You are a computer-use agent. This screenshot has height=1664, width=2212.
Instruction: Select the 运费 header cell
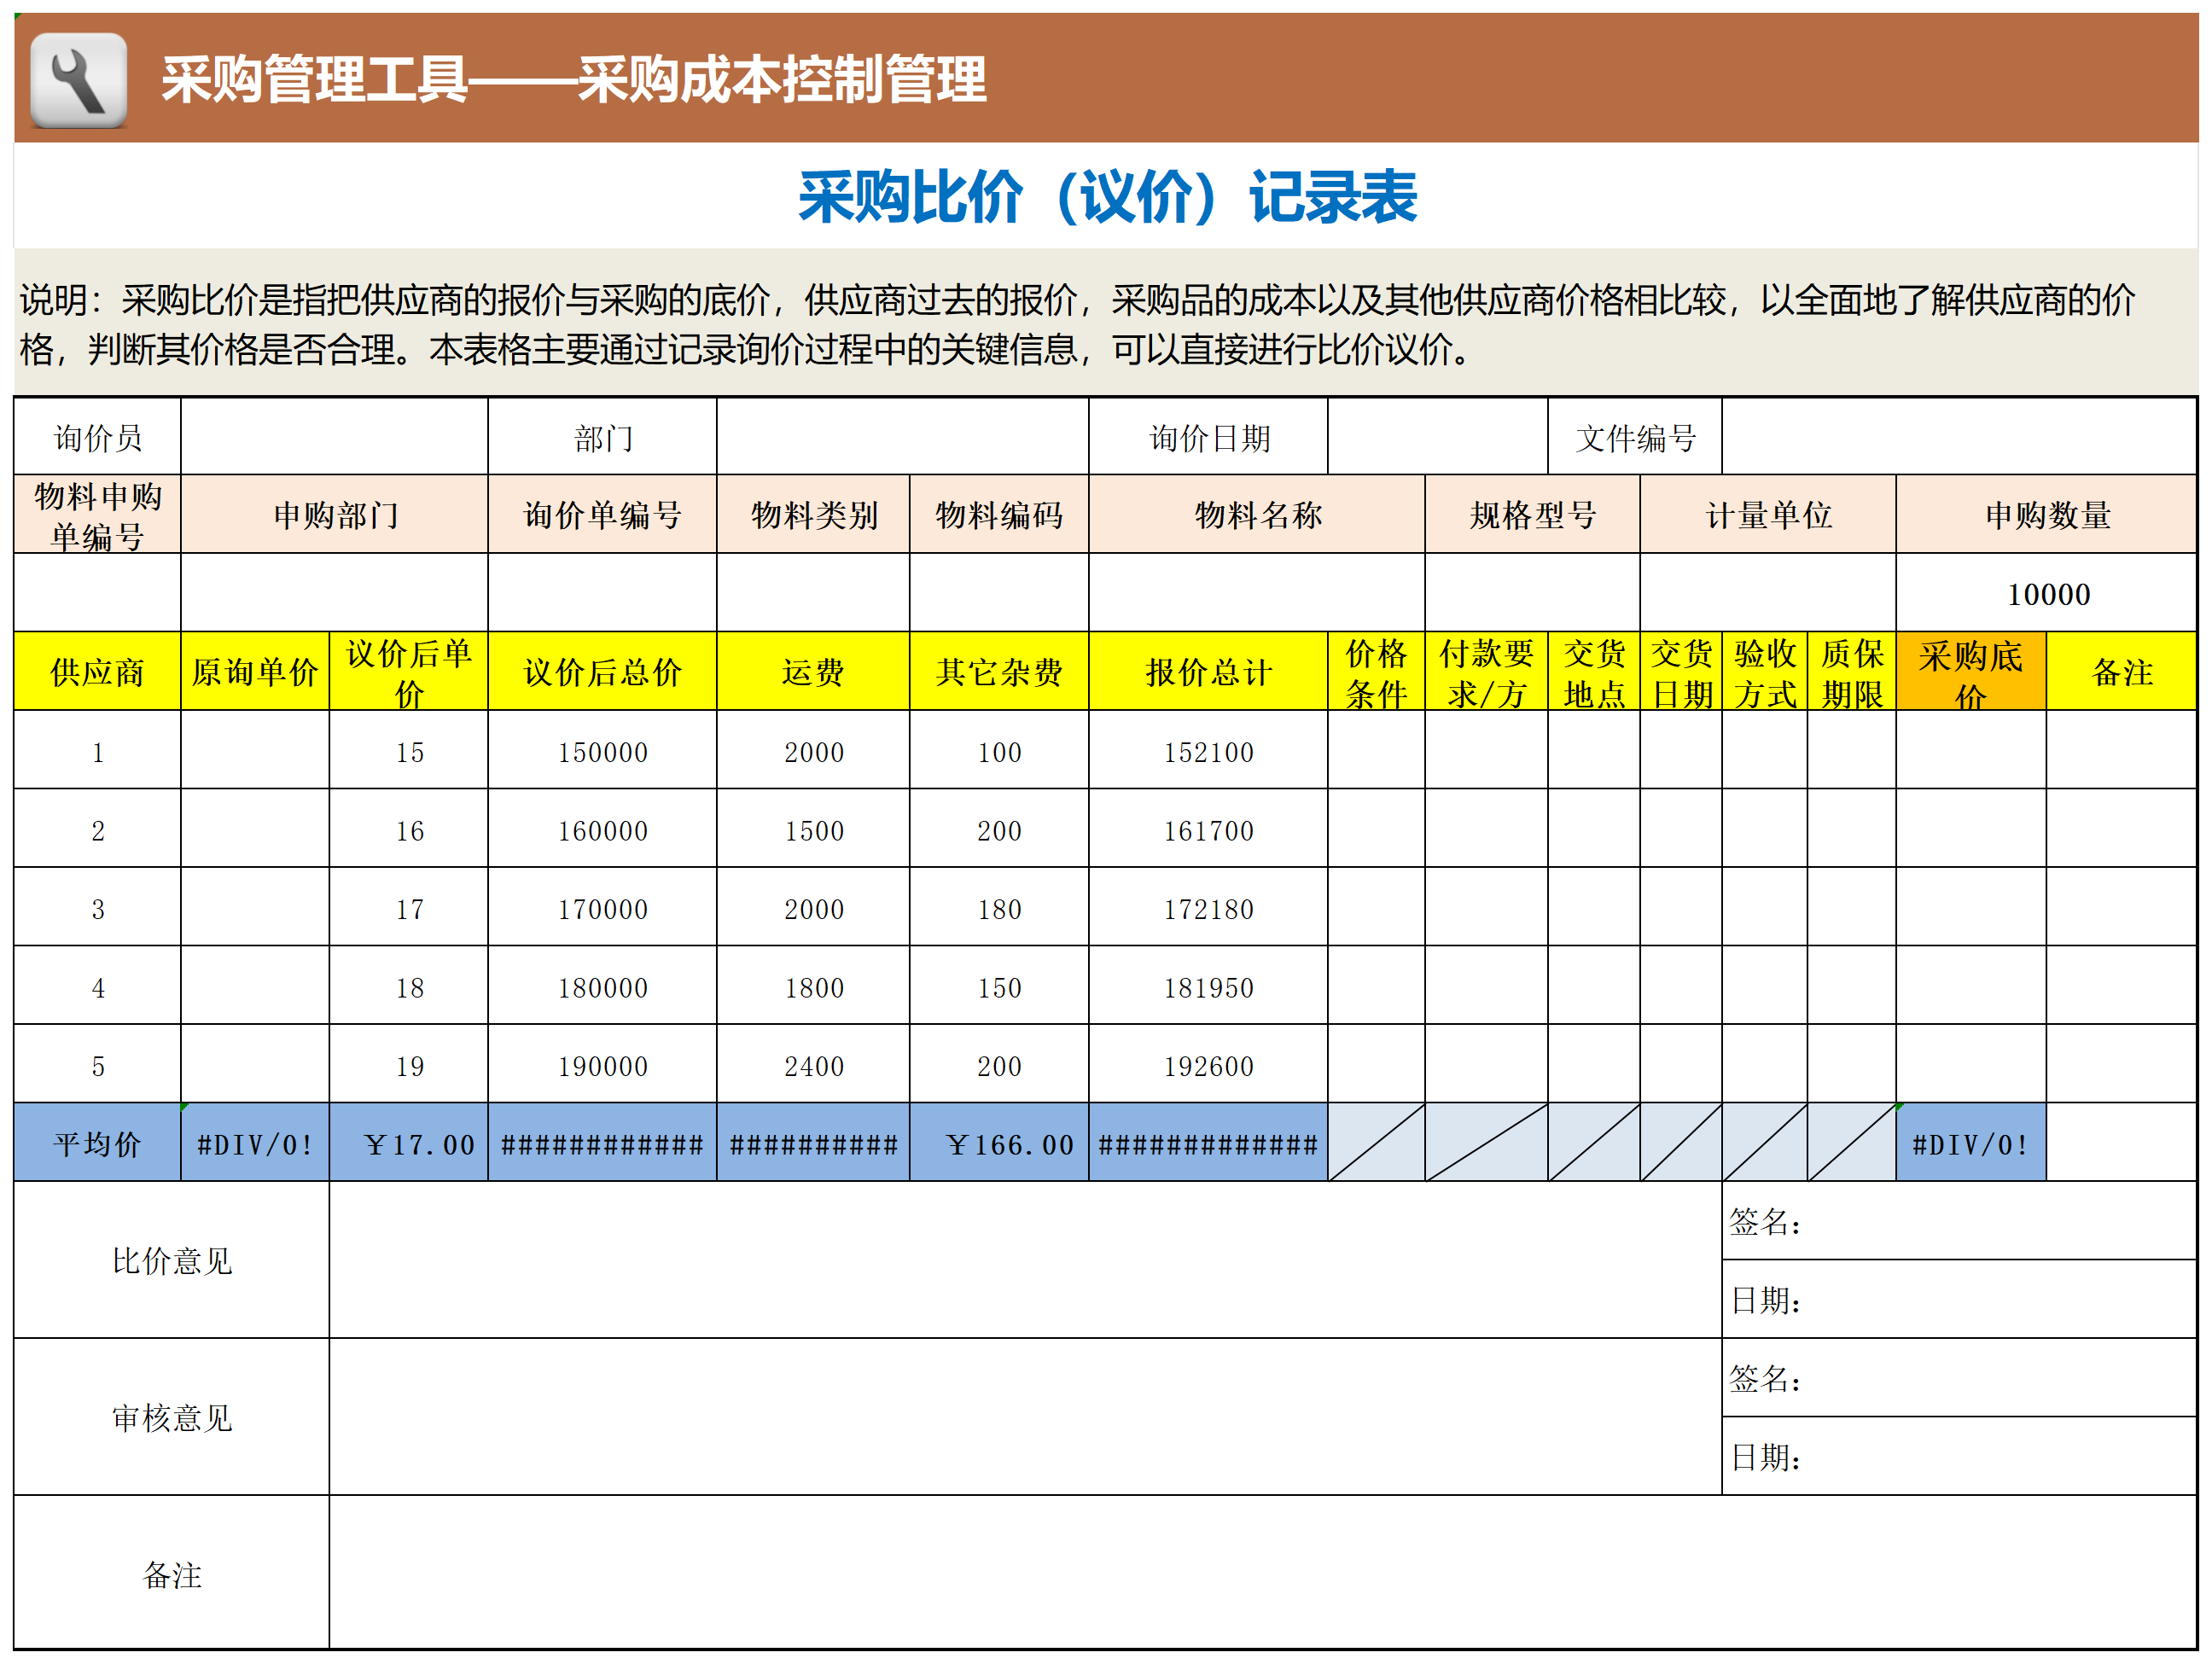click(814, 672)
